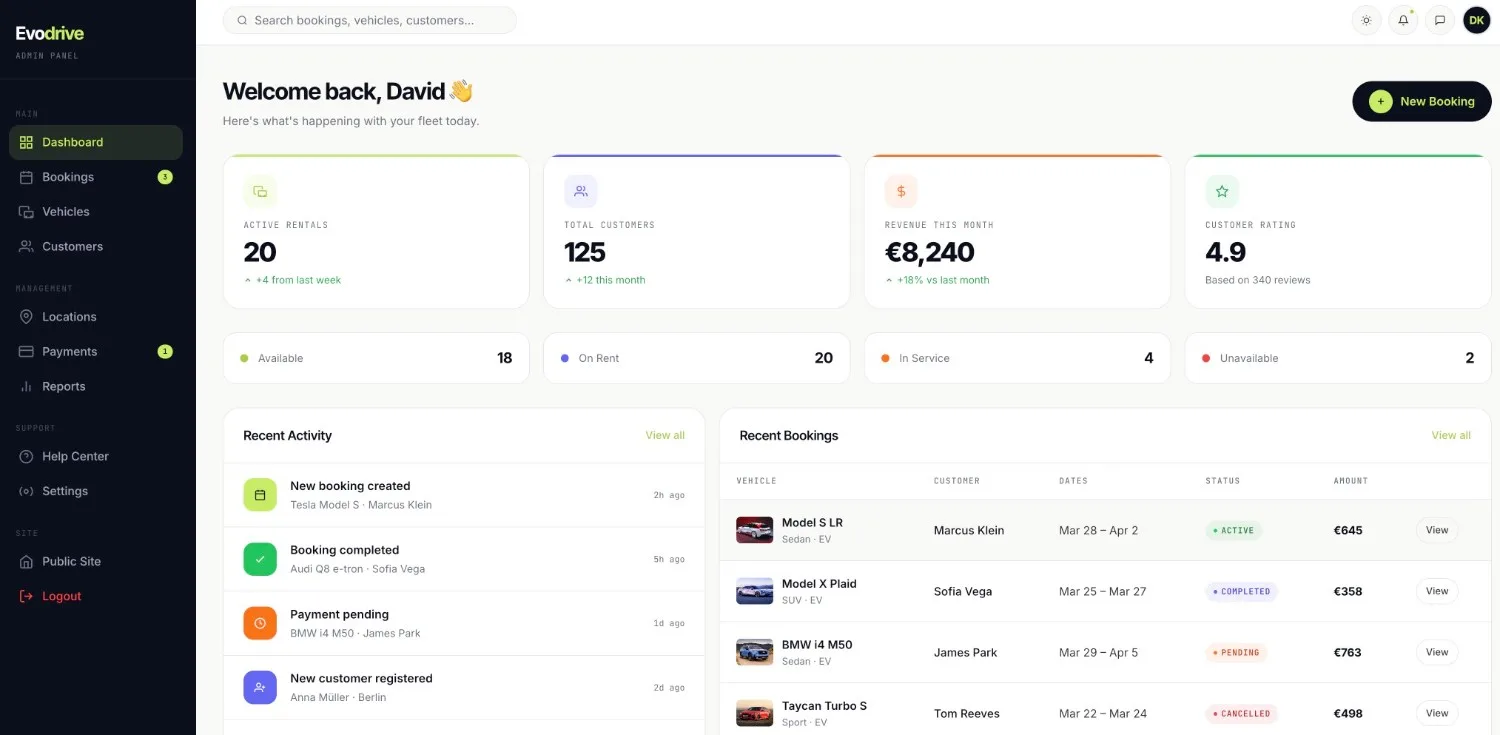The width and height of the screenshot is (1500, 735).
Task: Click the Active Rentals card icon
Action: point(260,191)
